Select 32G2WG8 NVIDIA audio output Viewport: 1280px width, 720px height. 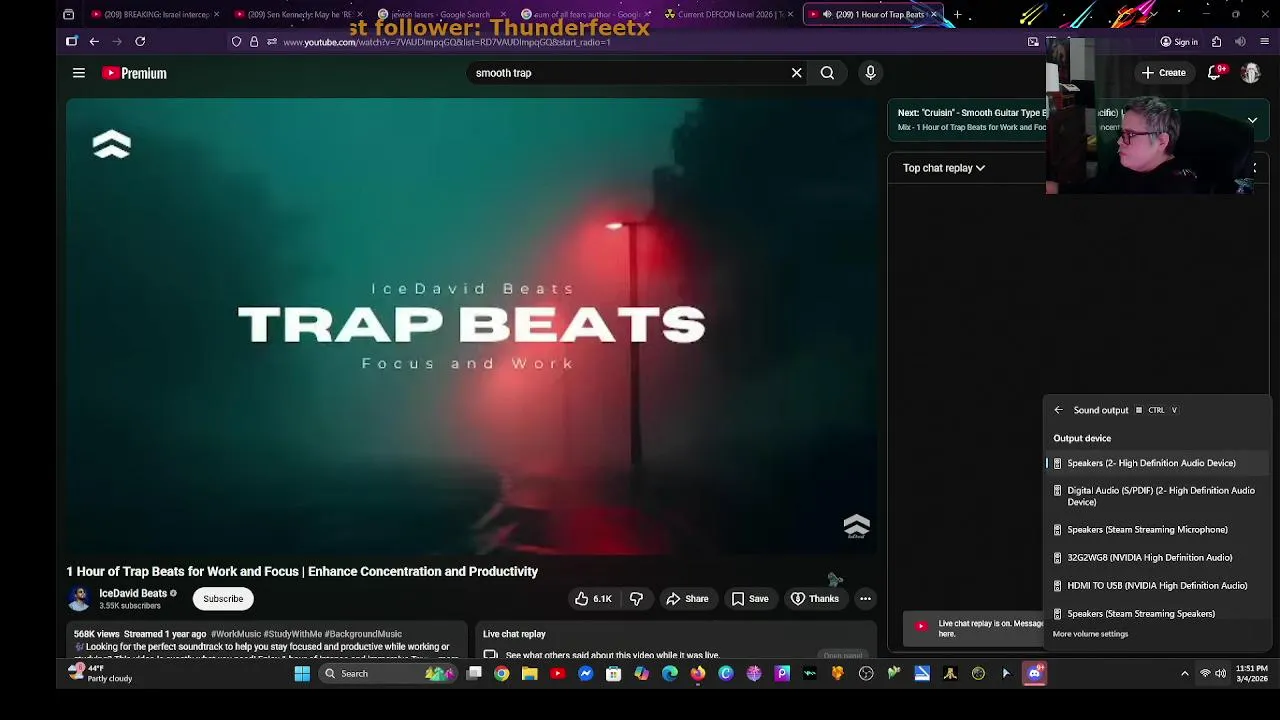[1158, 558]
